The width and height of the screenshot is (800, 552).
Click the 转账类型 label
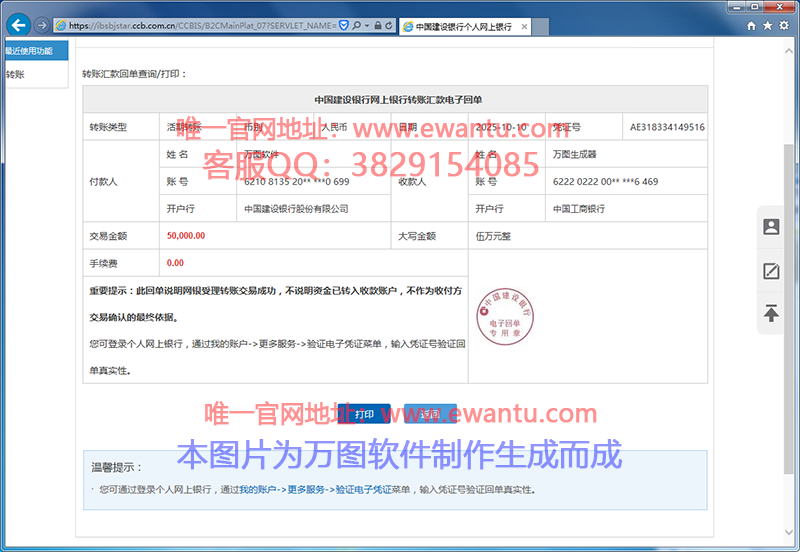coord(108,127)
